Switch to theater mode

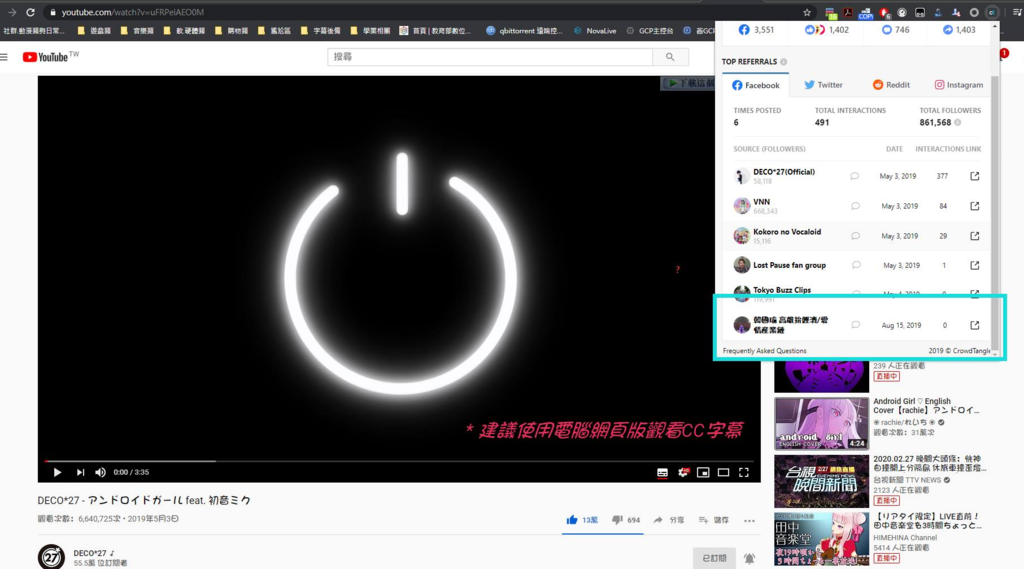[x=723, y=472]
